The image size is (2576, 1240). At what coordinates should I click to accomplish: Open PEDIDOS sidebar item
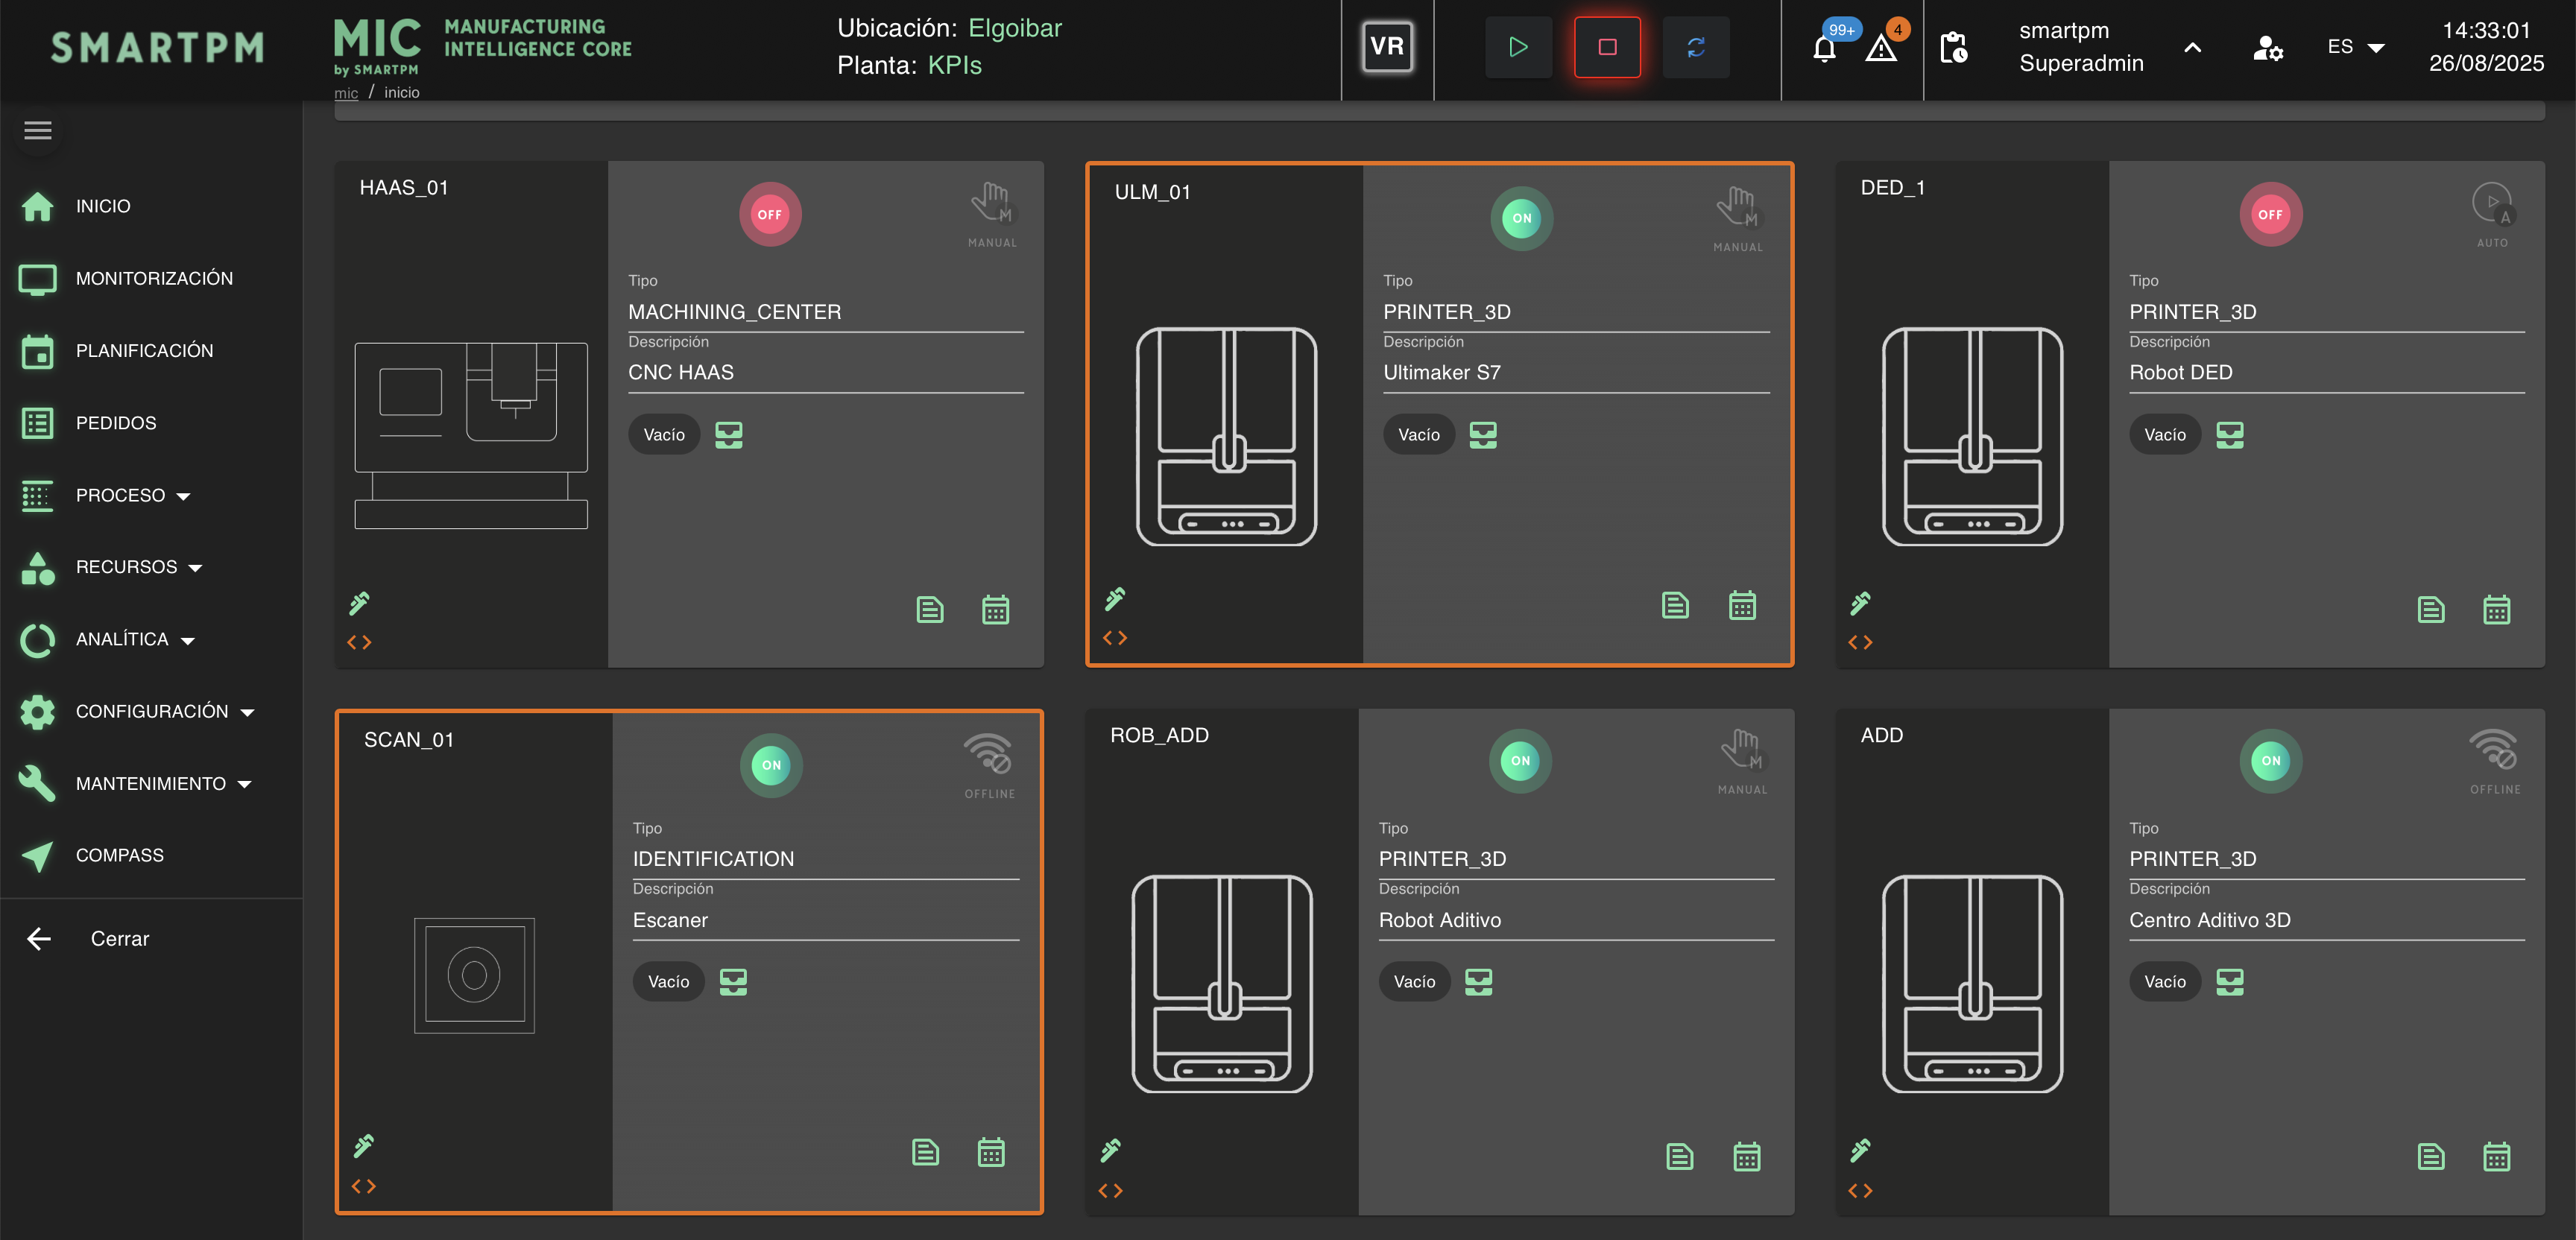116,423
